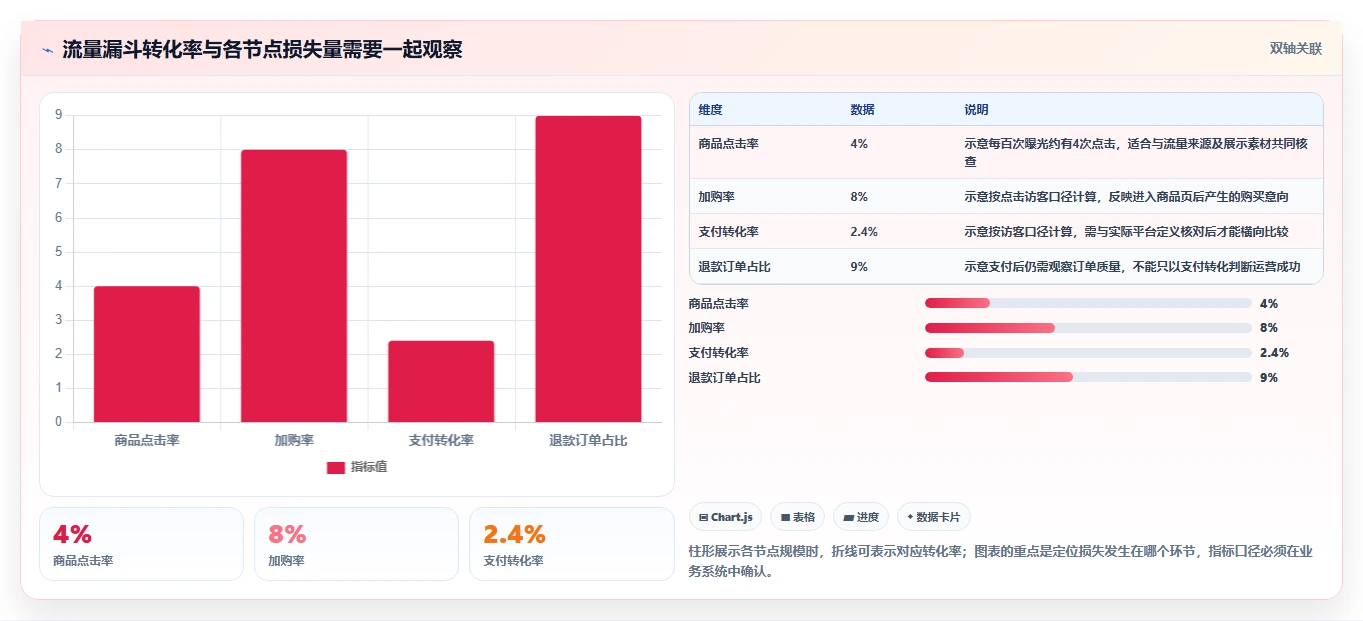Click the 商品点击率 x-axis label

[x=147, y=440]
